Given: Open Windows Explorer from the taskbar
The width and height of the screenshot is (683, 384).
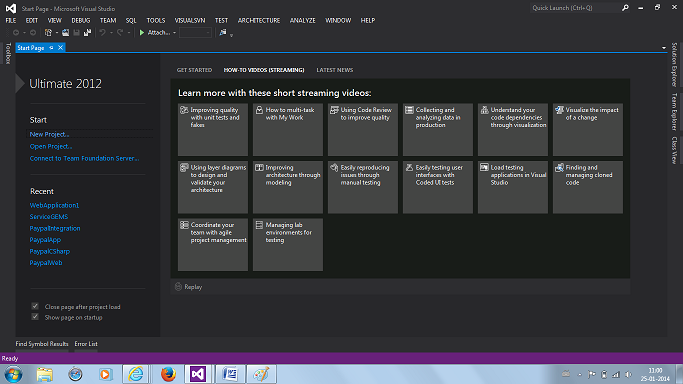Looking at the screenshot, I should [x=44, y=374].
